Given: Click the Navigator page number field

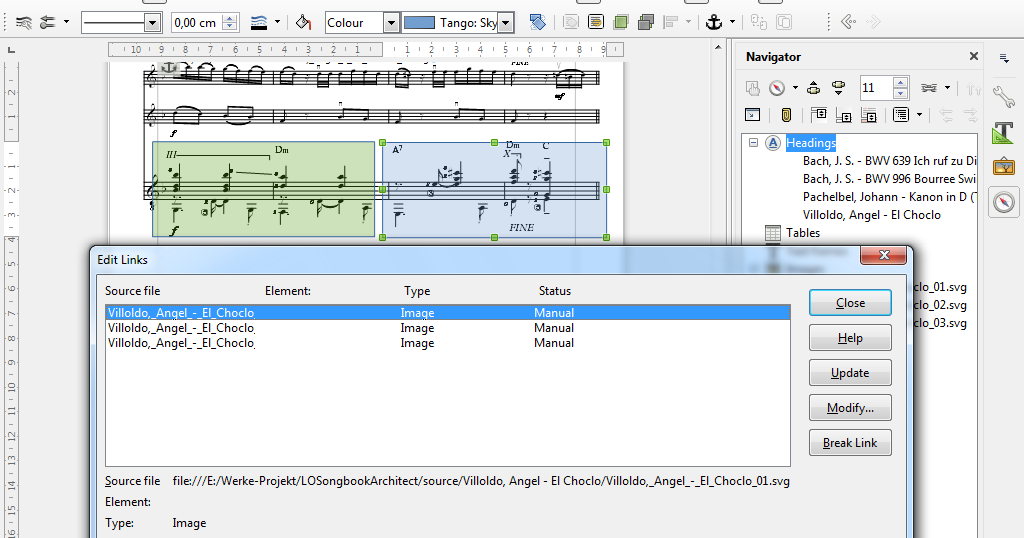Looking at the screenshot, I should point(876,87).
